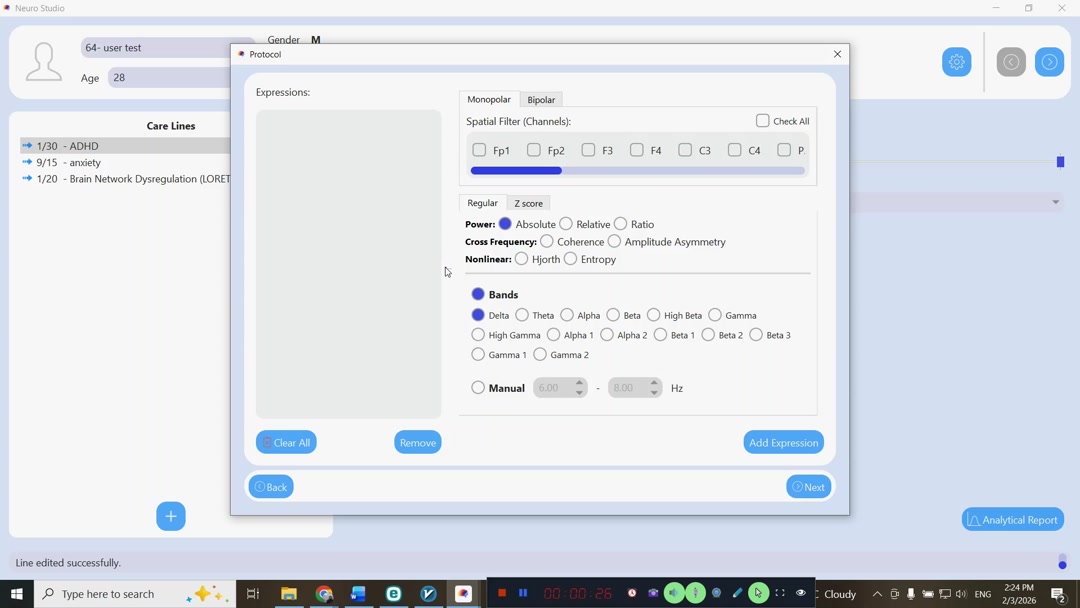Check the F4 channel checkbox
1080x608 pixels.
tap(637, 150)
